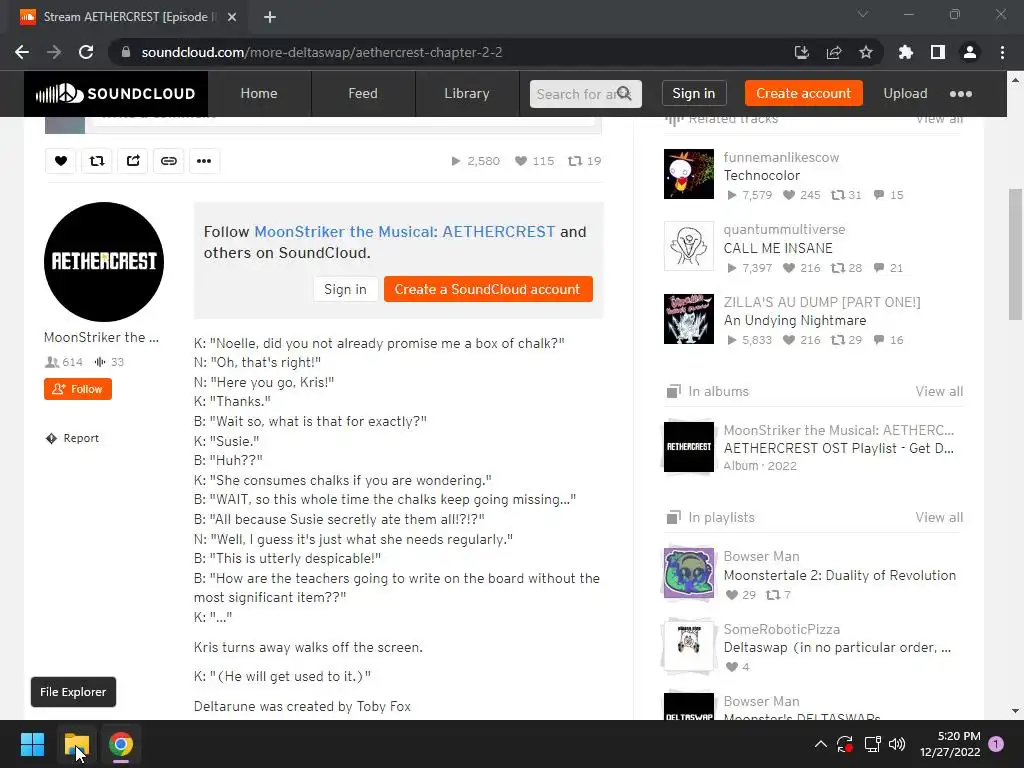Open funnemanlikescow artist page

781,157
